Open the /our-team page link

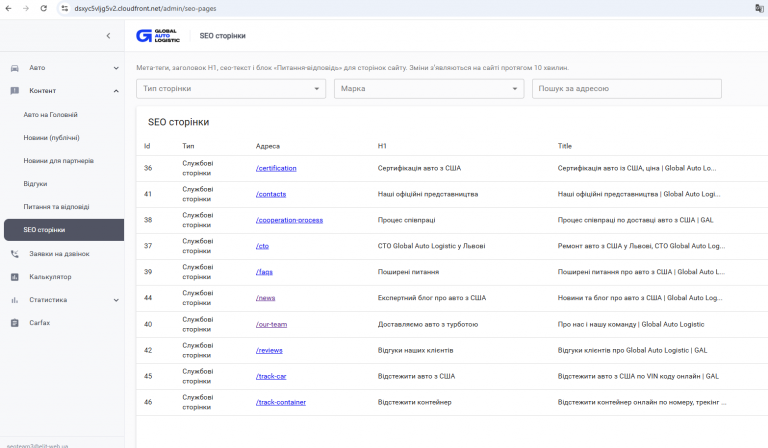coord(271,324)
